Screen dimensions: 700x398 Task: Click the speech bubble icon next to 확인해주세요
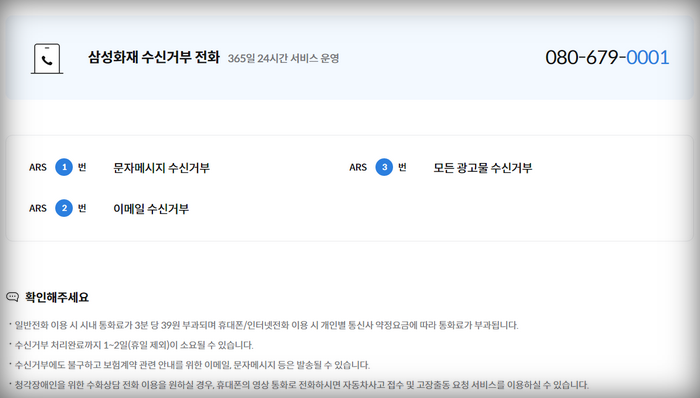(12, 297)
